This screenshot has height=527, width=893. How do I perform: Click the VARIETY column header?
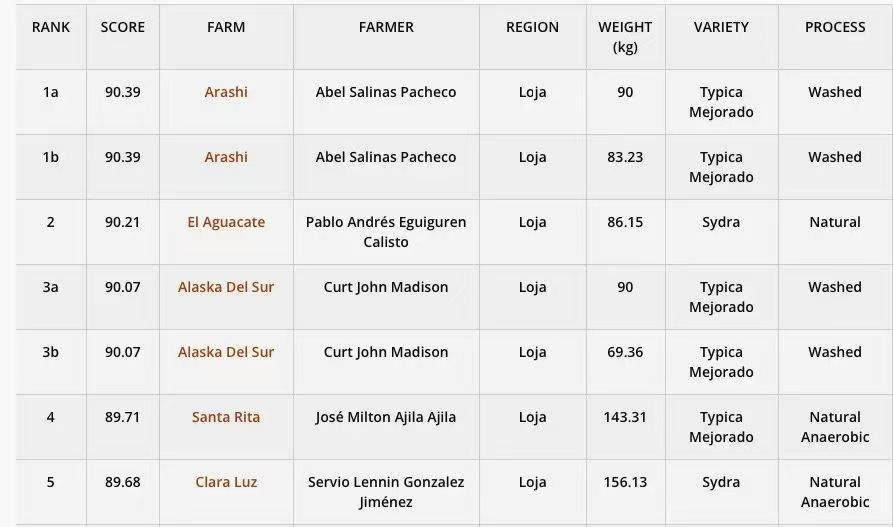(721, 27)
